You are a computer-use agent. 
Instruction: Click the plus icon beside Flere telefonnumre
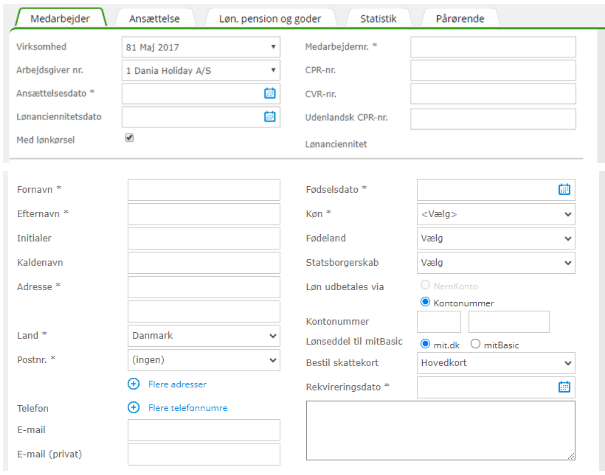pos(134,407)
